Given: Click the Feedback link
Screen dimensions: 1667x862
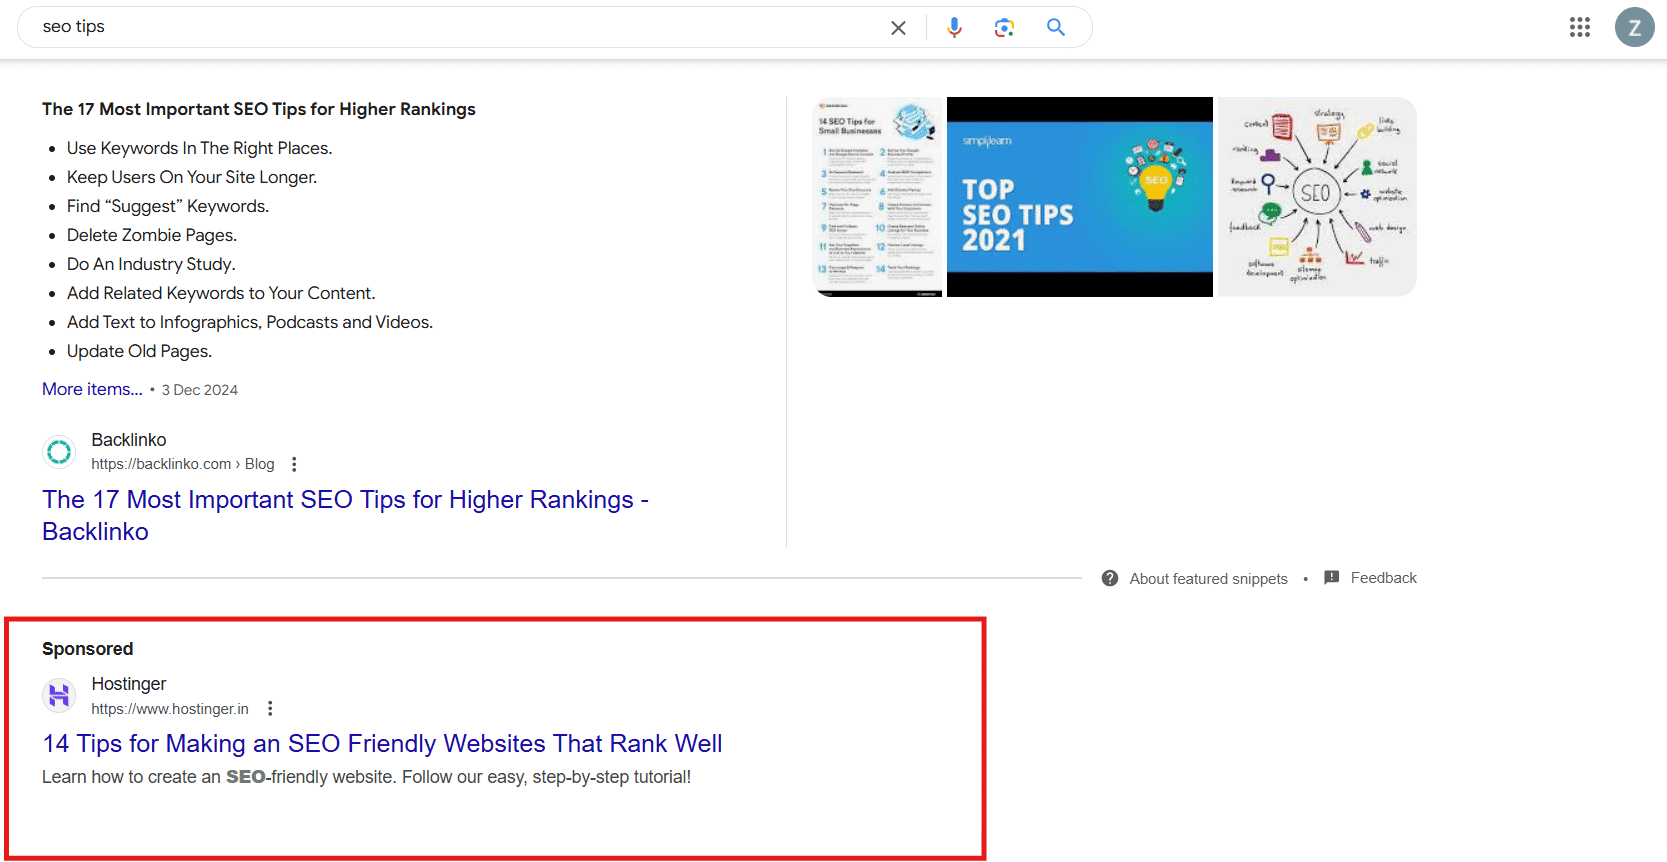Looking at the screenshot, I should click(1383, 578).
